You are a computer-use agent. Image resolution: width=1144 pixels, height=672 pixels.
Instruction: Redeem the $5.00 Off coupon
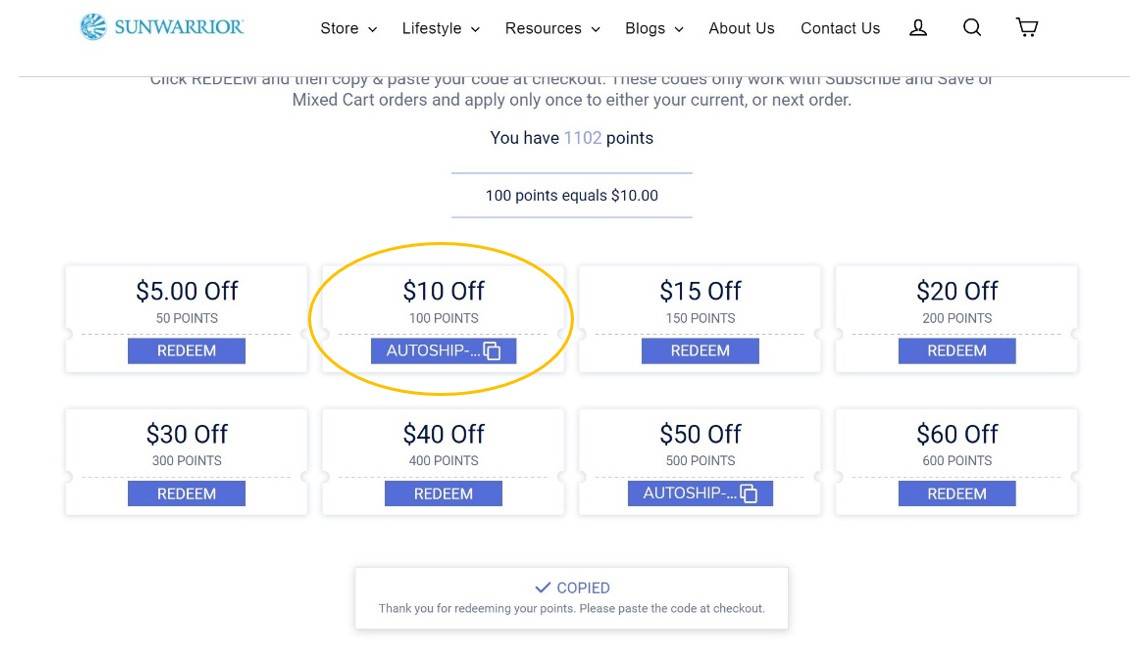pos(187,351)
